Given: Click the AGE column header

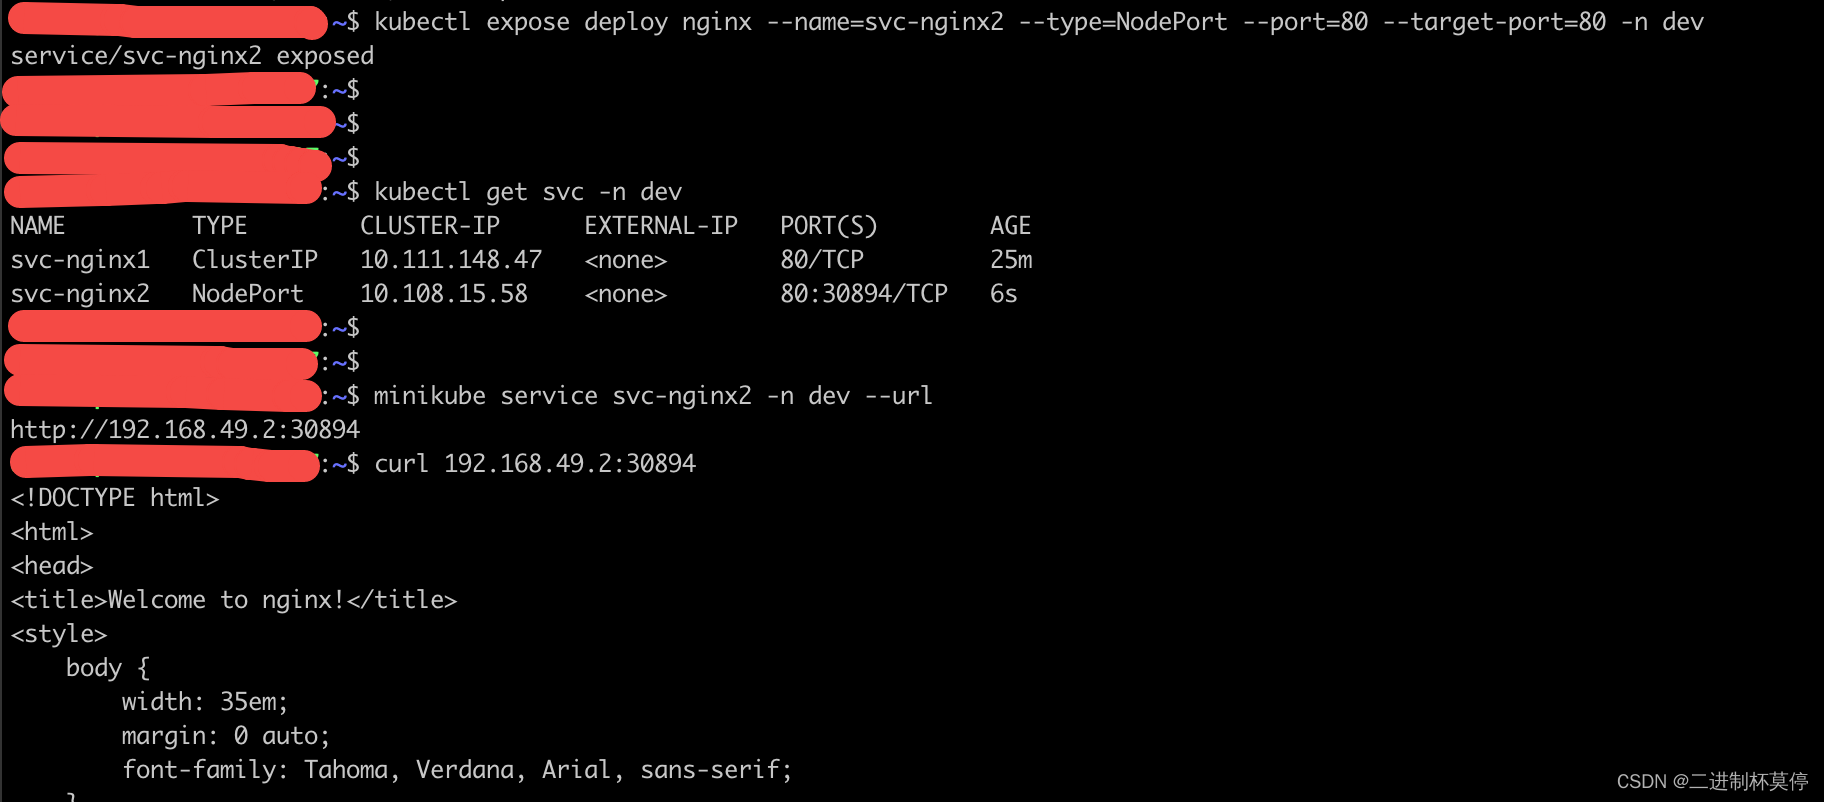Looking at the screenshot, I should point(1010,226).
